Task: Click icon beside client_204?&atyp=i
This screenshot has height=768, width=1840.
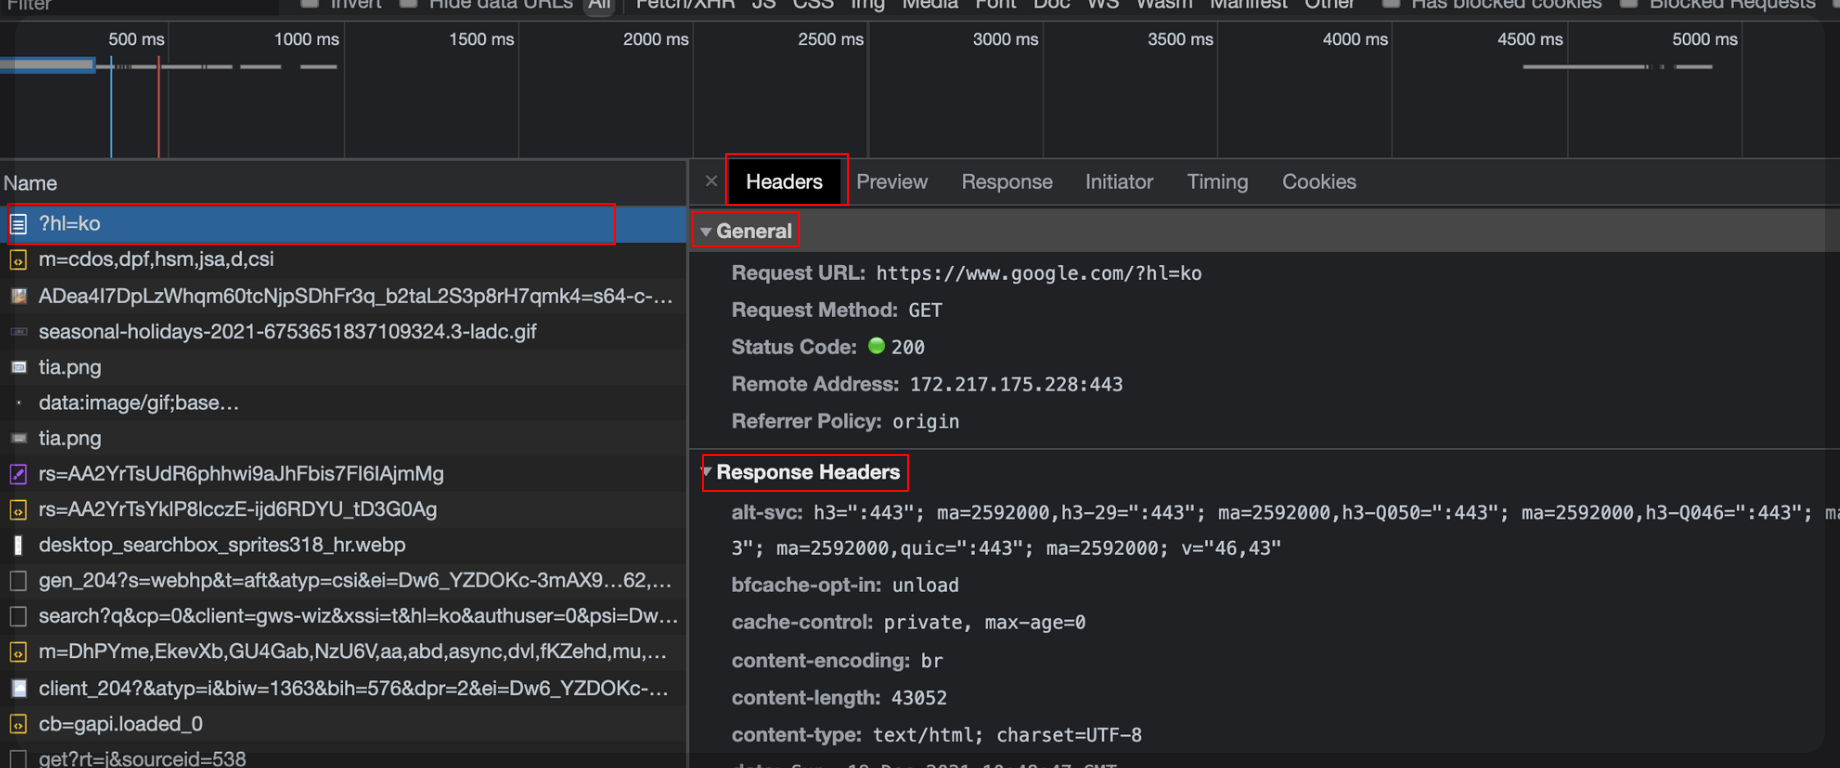Action: [18, 689]
